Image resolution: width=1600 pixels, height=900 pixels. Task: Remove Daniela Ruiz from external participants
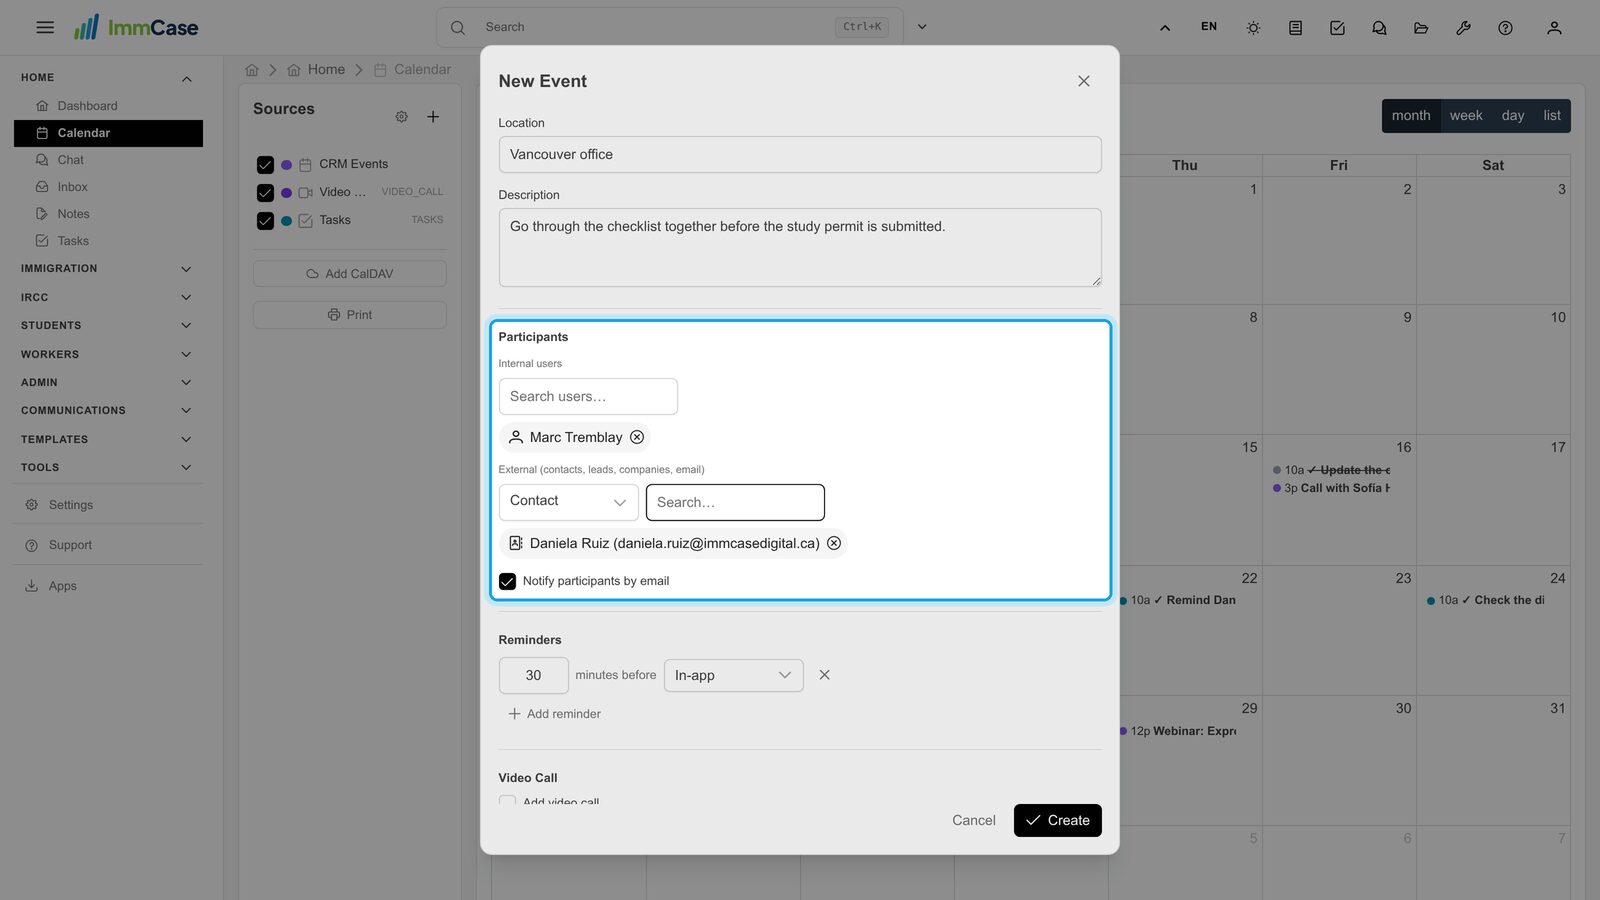click(834, 543)
